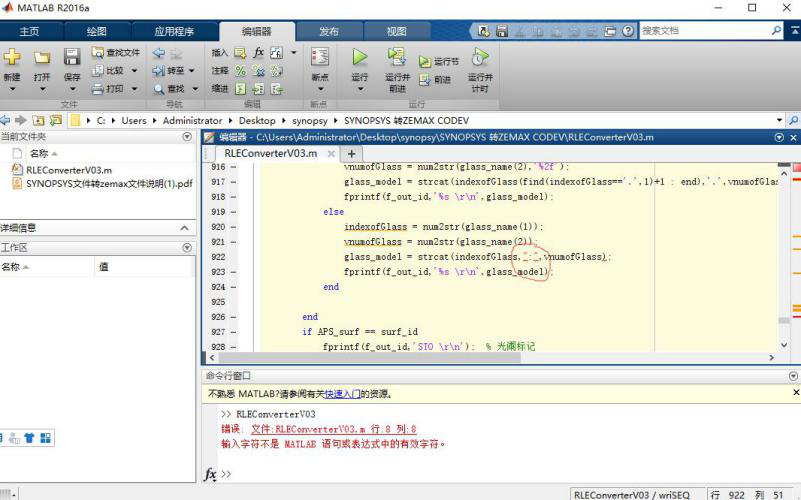Open the Workspace (工作区) panel actions menu
The height and width of the screenshot is (500, 801).
(187, 248)
